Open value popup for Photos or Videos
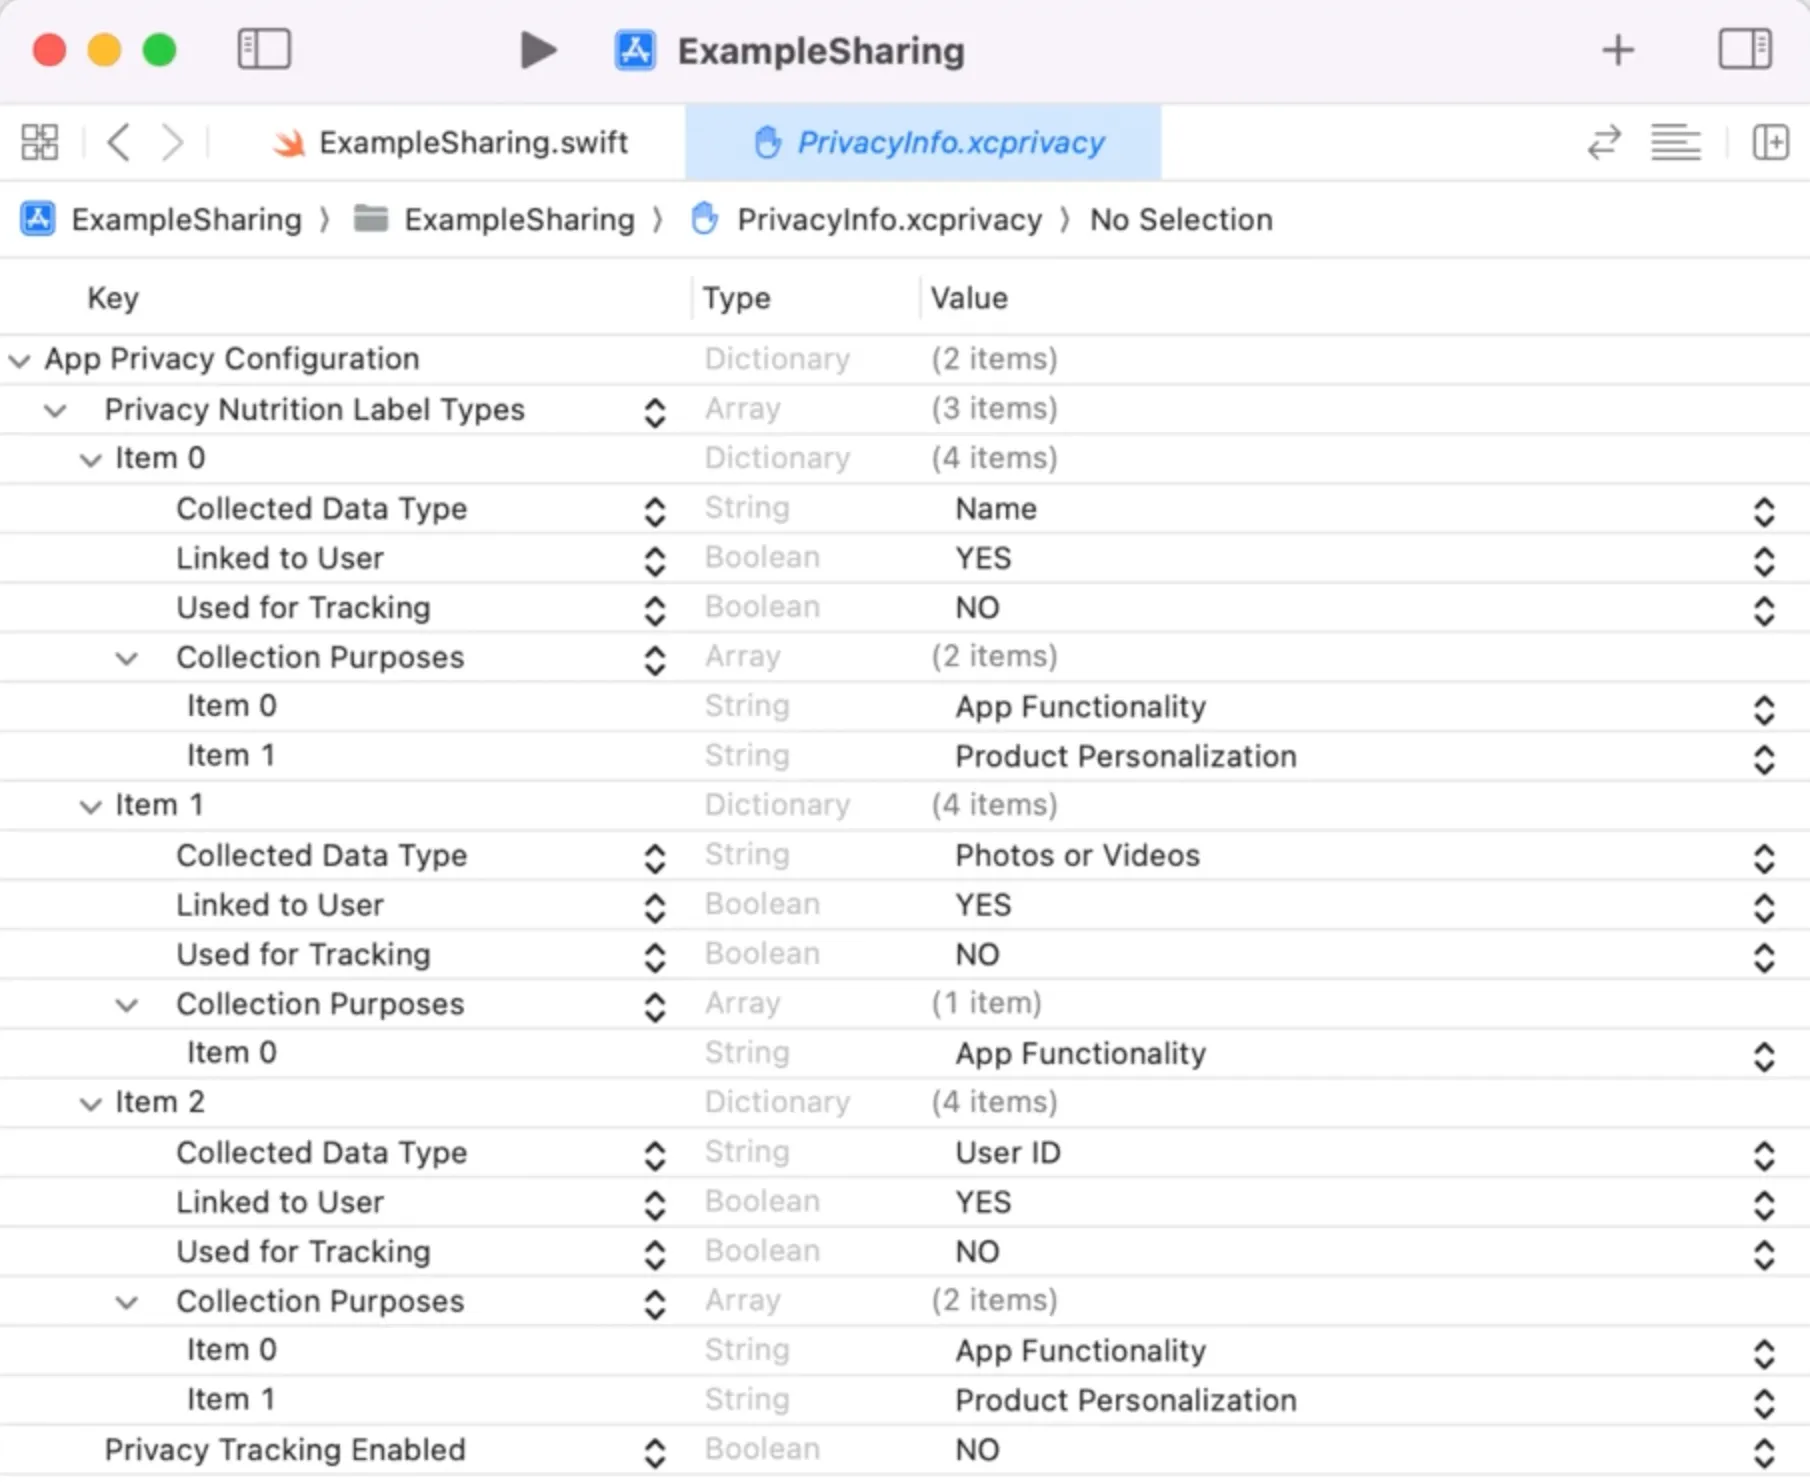The image size is (1810, 1482). (1764, 858)
